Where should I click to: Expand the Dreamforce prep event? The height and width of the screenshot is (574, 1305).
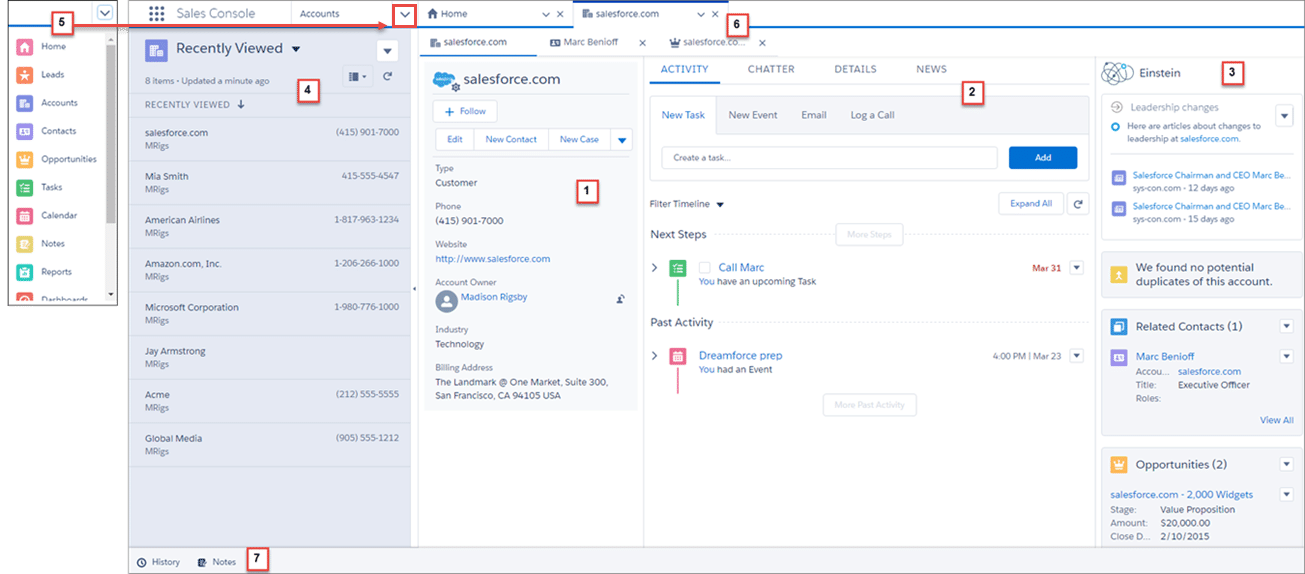click(655, 355)
